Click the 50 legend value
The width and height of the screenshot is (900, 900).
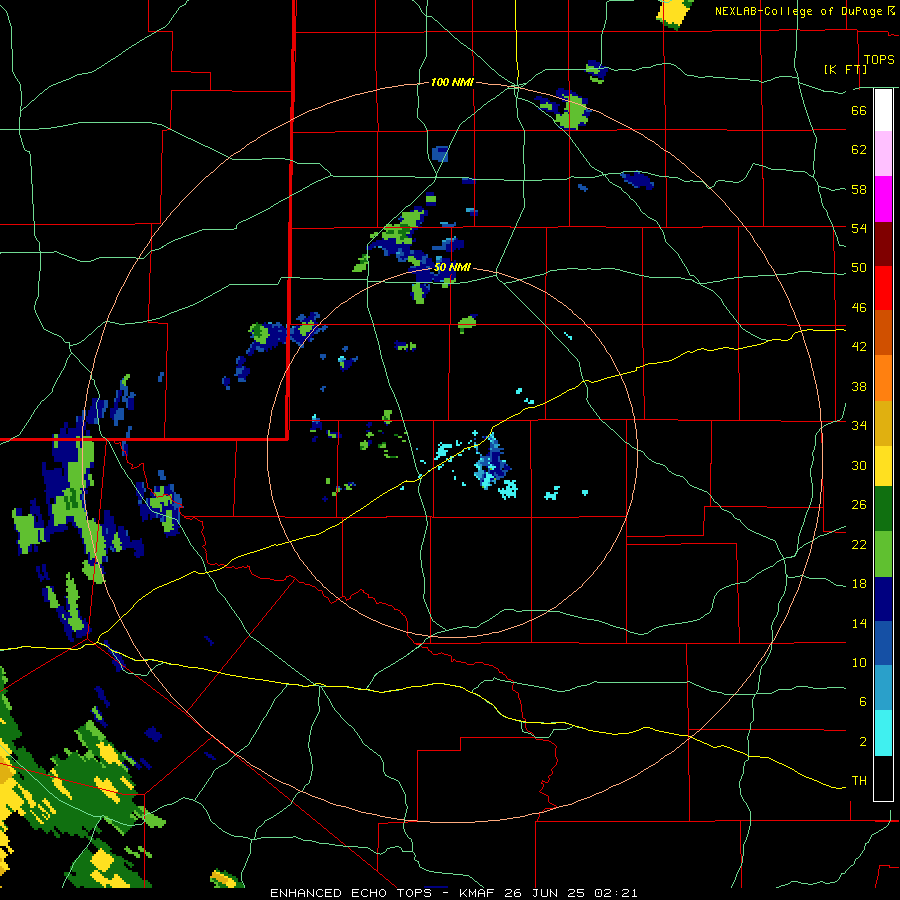(859, 268)
